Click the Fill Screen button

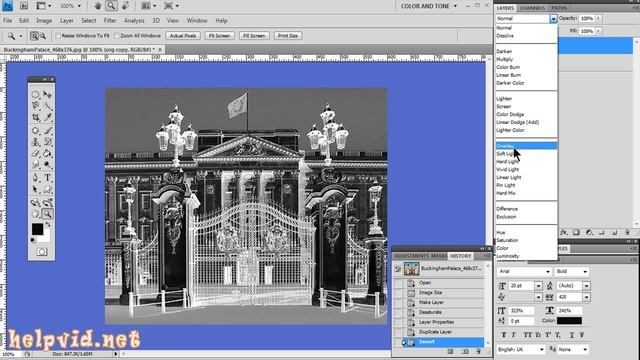coord(254,36)
